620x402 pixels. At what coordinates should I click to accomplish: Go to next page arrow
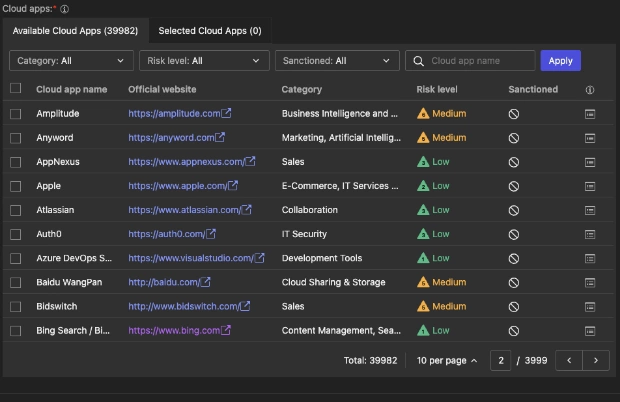596,360
